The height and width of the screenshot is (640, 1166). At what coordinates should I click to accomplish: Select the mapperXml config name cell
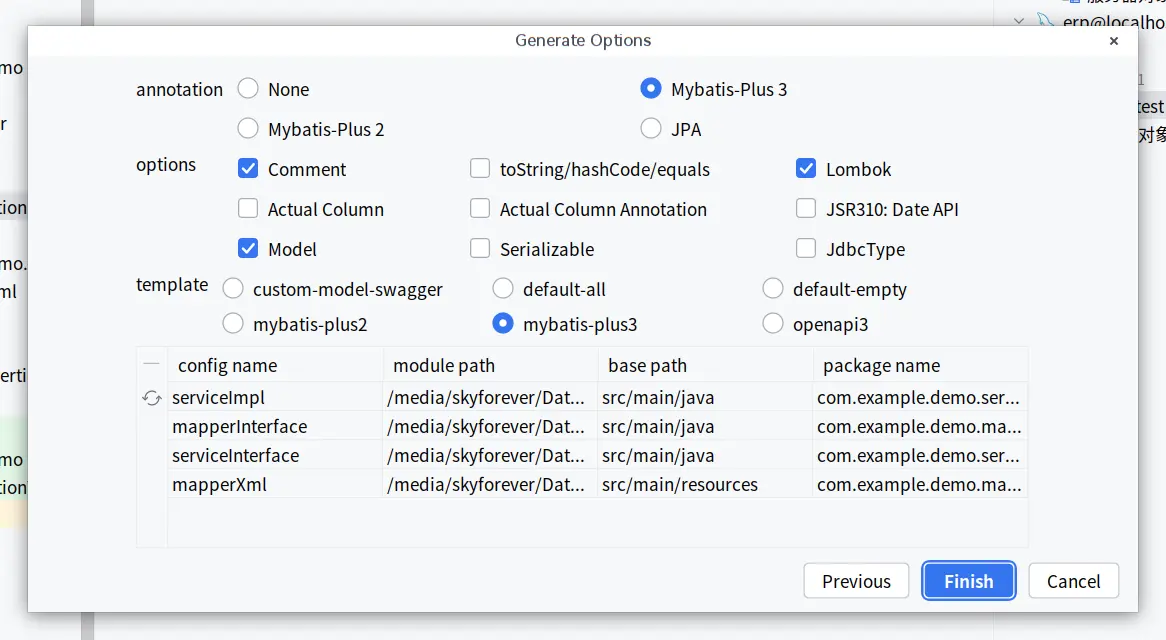pos(275,485)
